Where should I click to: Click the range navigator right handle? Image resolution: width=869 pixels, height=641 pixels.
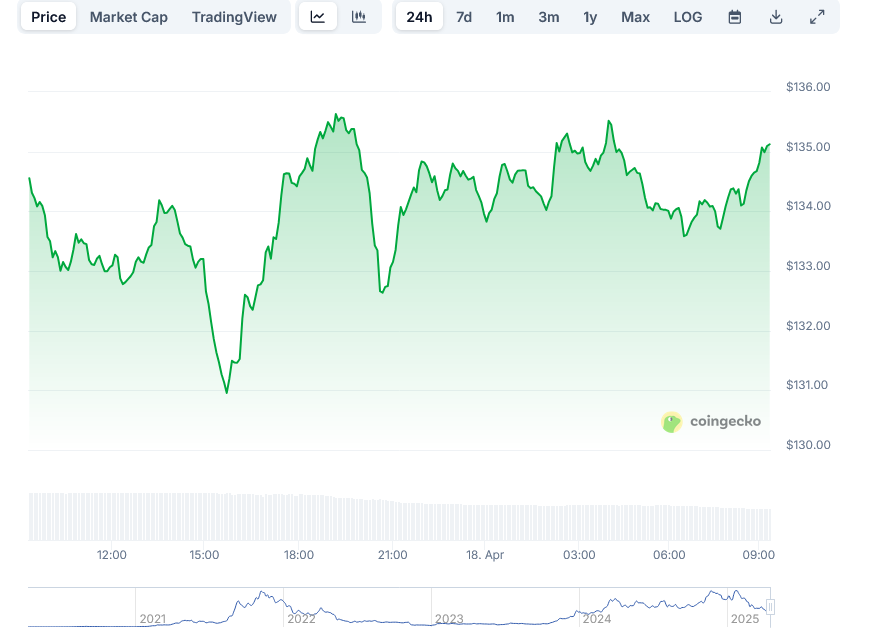tap(770, 607)
